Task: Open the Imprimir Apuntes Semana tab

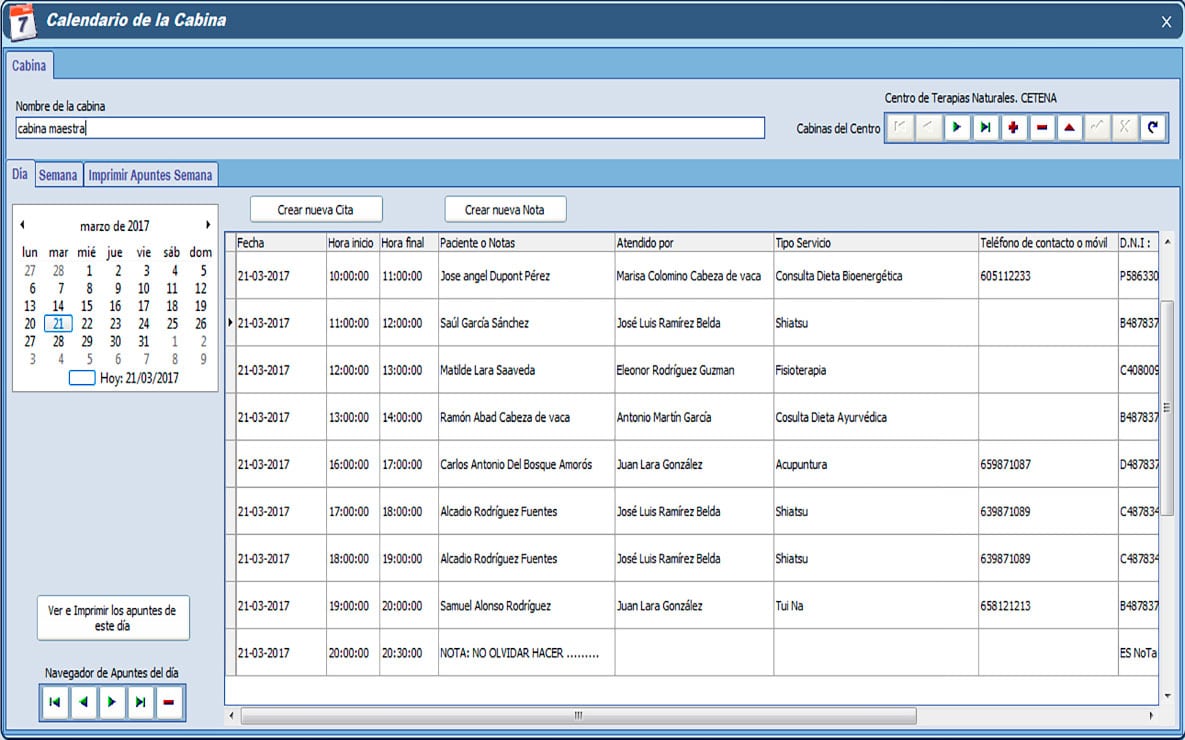Action: [150, 175]
